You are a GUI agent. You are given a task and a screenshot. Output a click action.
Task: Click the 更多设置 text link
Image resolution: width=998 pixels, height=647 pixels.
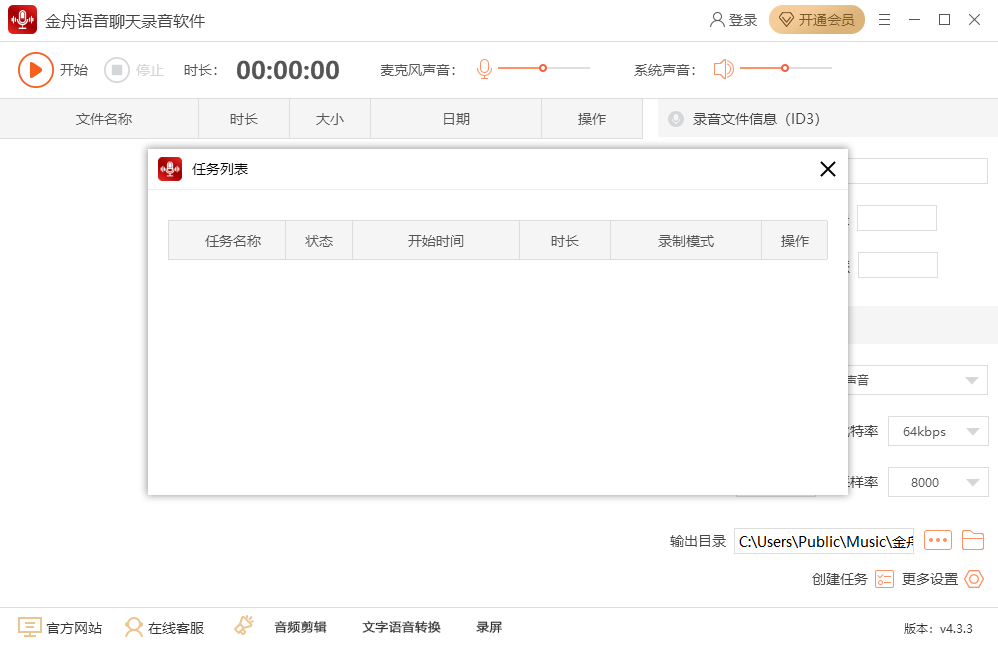coord(930,579)
